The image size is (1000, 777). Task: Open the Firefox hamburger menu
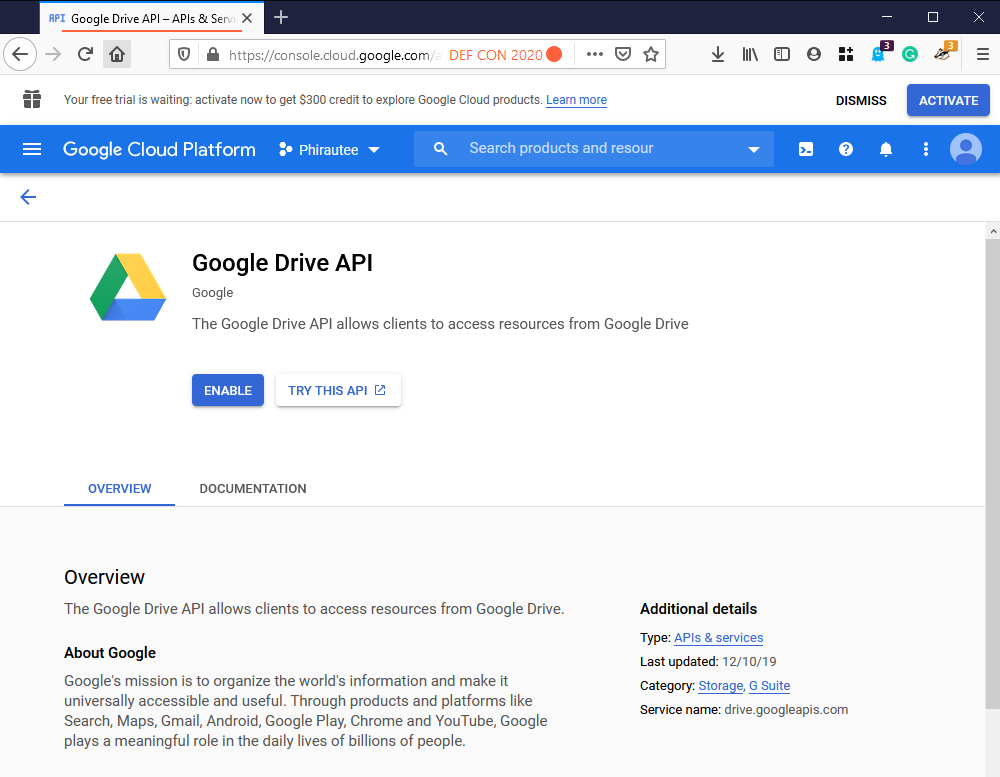pos(983,54)
